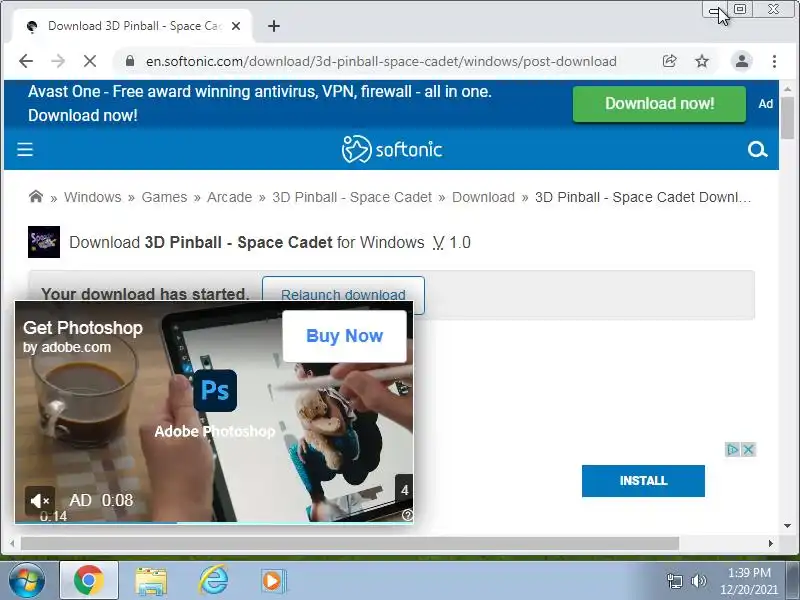
Task: Go to Windows breadcrumb
Action: point(92,197)
